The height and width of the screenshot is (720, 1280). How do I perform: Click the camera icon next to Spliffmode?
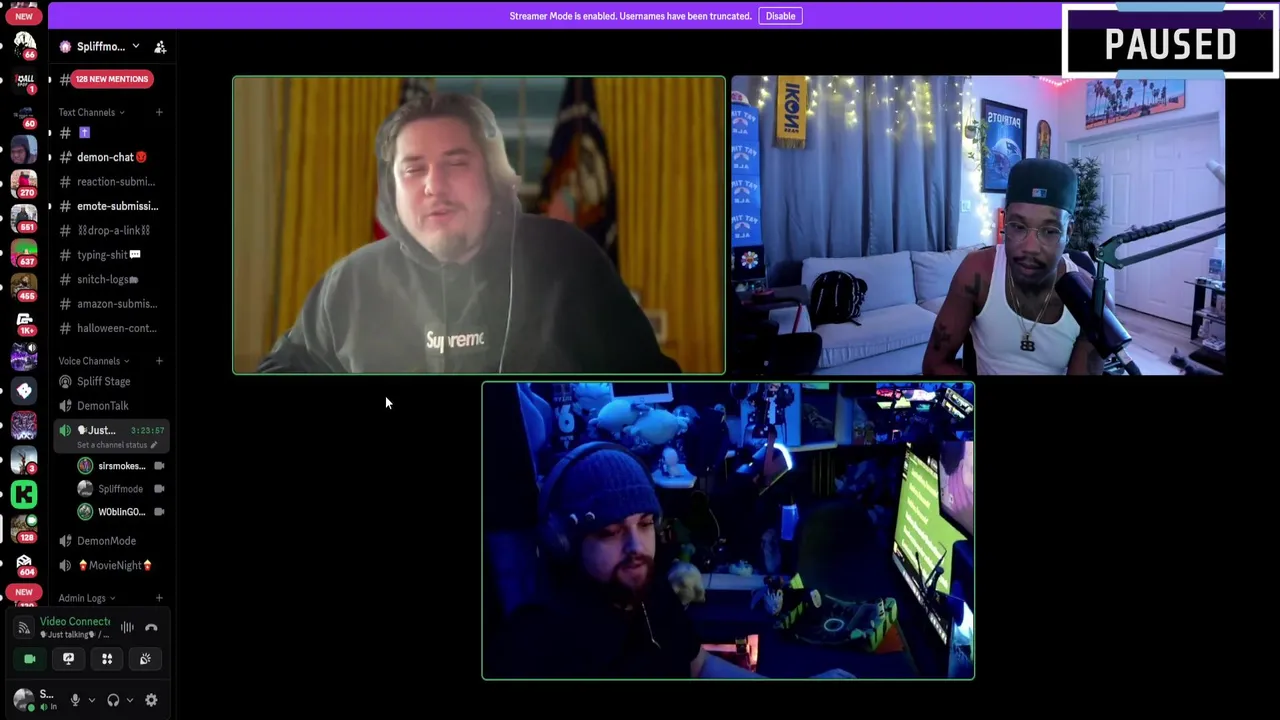pos(159,489)
